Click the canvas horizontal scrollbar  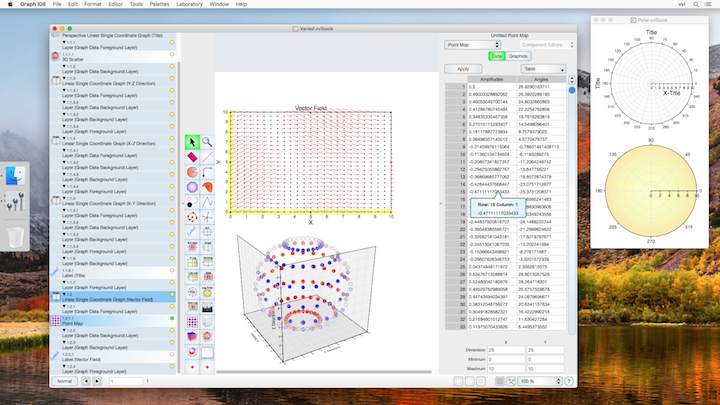coord(324,372)
